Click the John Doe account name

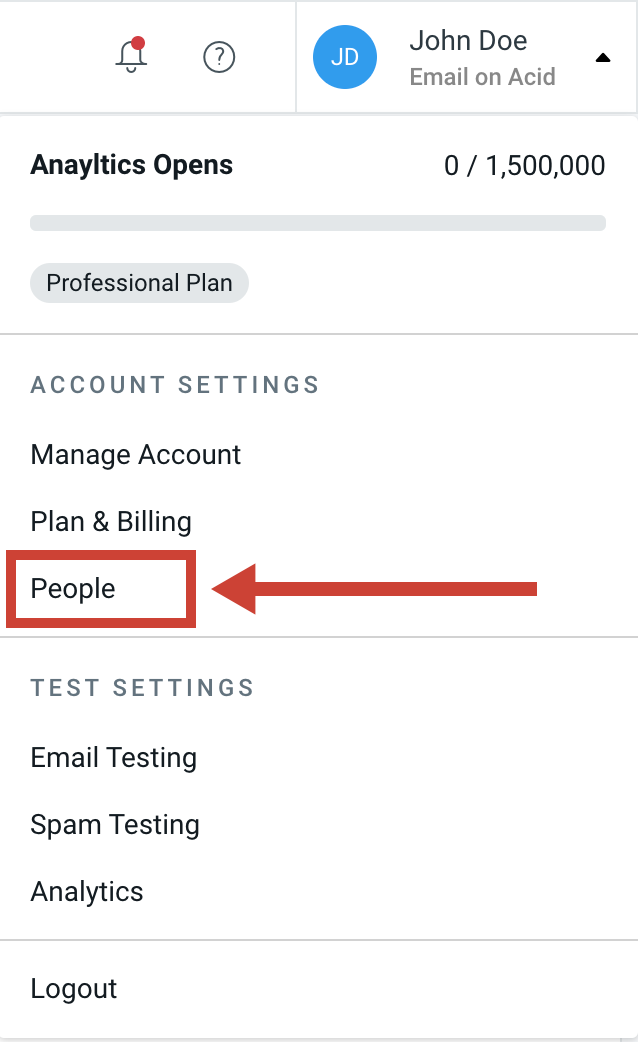coord(468,41)
